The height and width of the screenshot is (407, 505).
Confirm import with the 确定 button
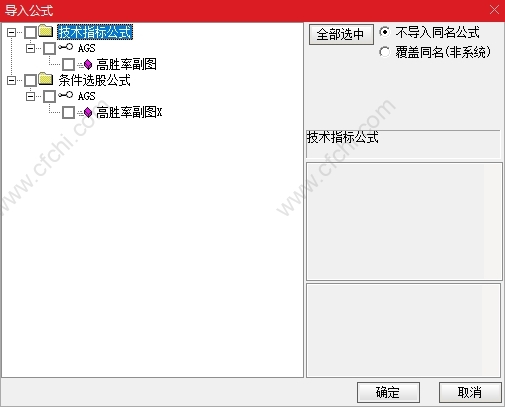pyautogui.click(x=388, y=392)
